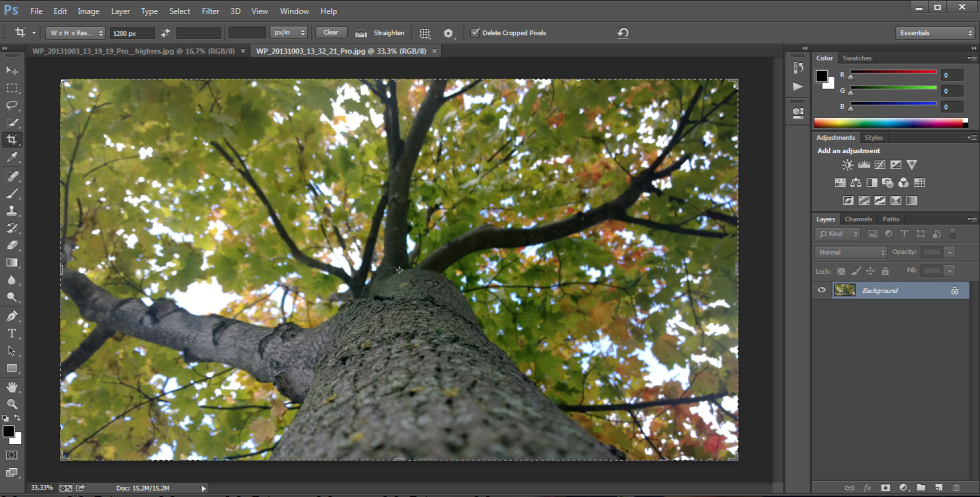
Task: Switch to the Channels tab
Action: point(858,219)
